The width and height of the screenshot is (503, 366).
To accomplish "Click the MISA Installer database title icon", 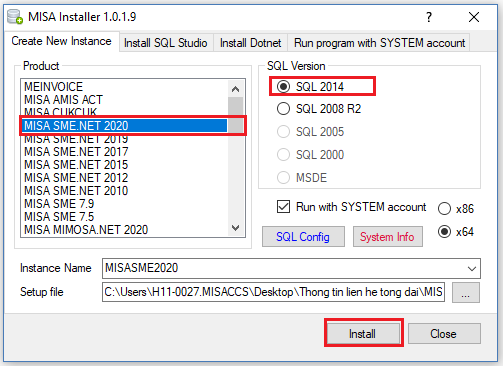I will [15, 17].
